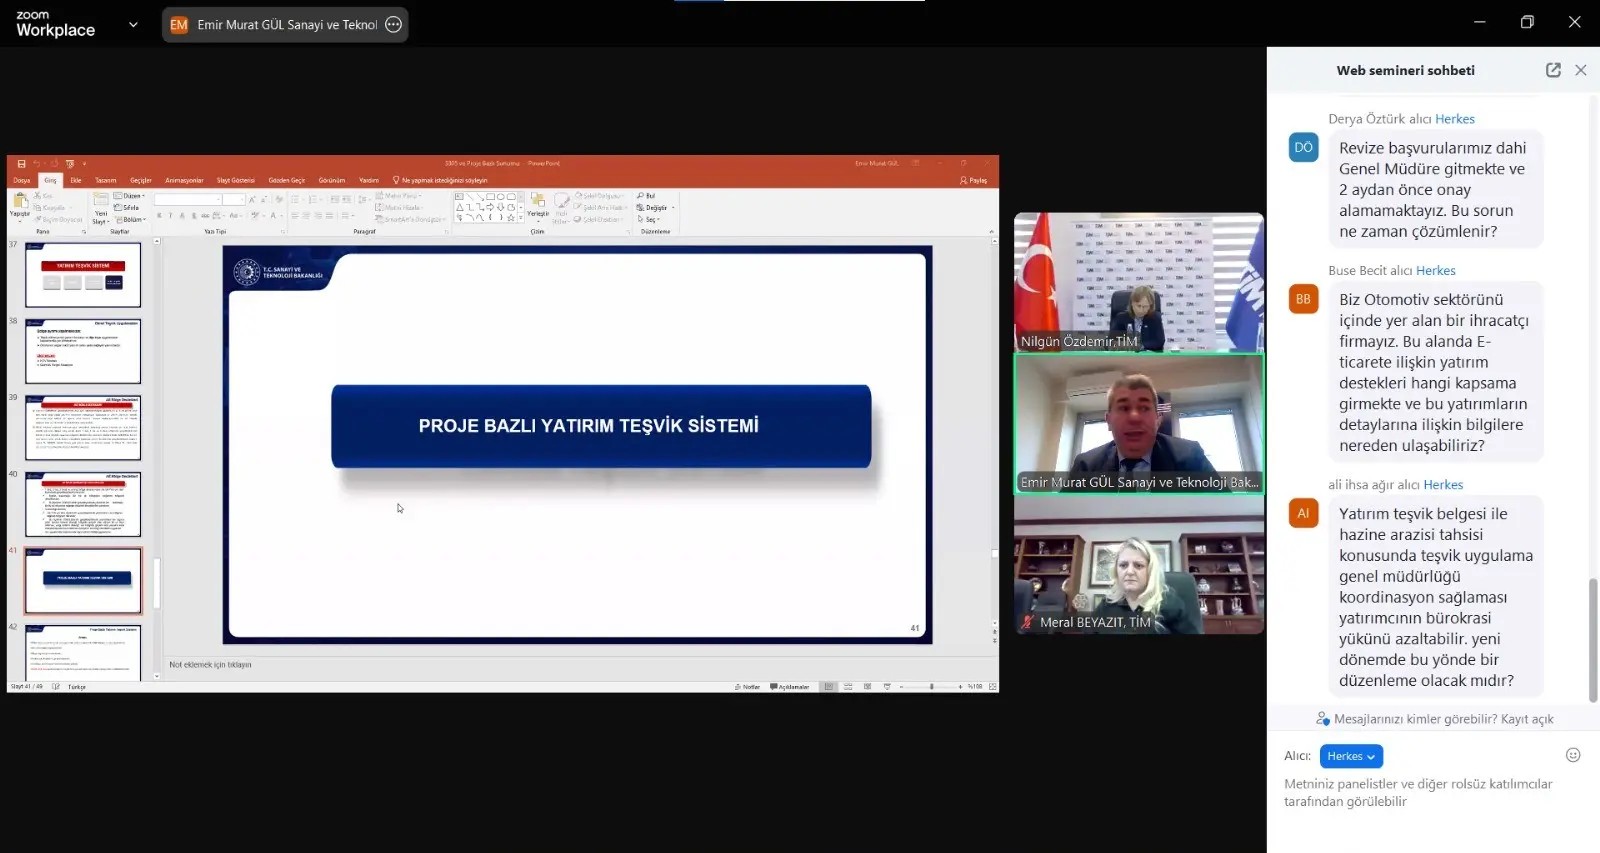This screenshot has height=853, width=1600.
Task: Open the more options icon beside Emir Murat GÜL
Action: coord(394,25)
